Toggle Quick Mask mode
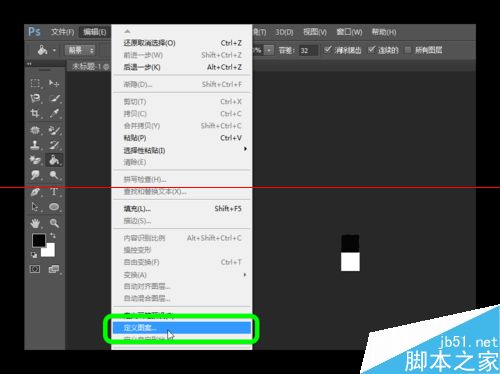The width and height of the screenshot is (500, 374). (x=35, y=269)
